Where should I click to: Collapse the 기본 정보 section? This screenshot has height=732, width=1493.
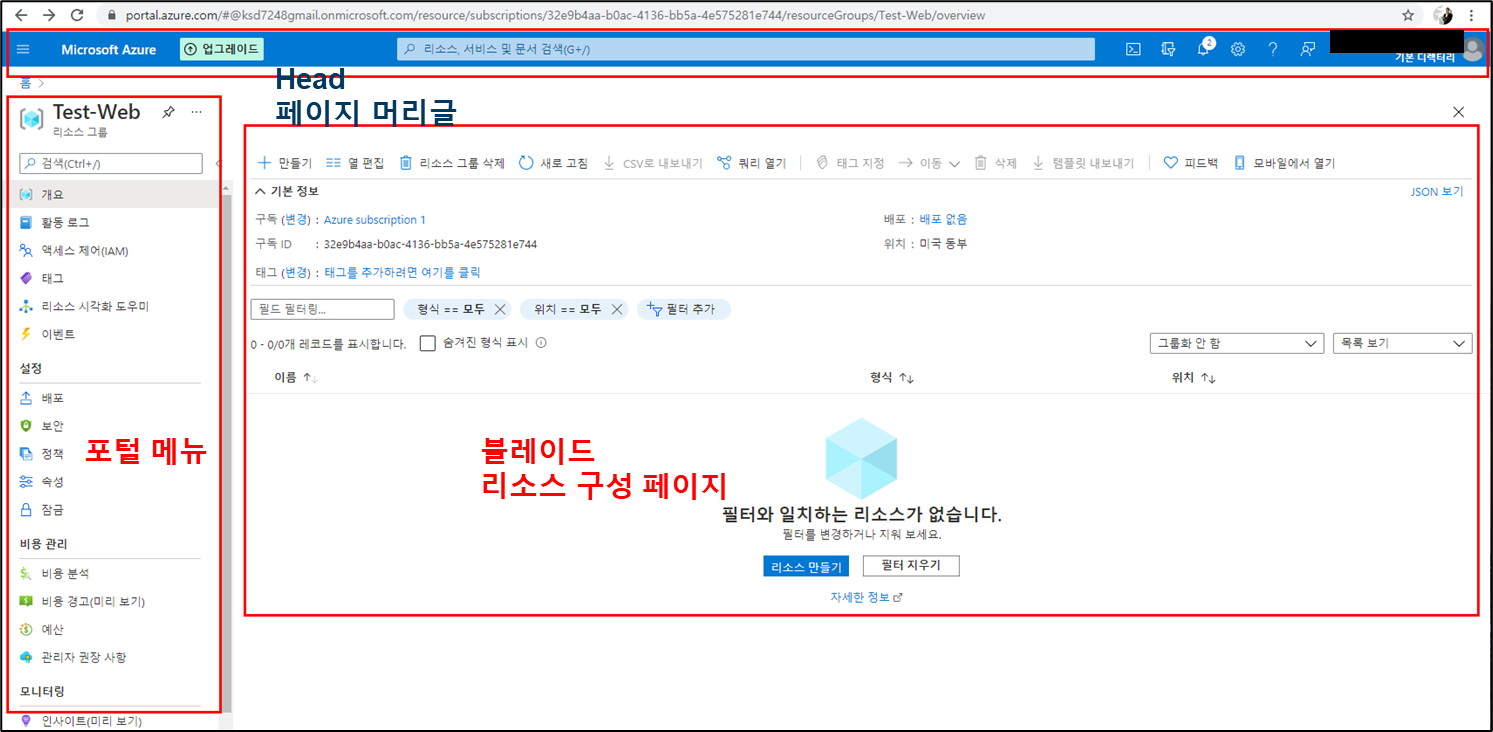(x=287, y=191)
